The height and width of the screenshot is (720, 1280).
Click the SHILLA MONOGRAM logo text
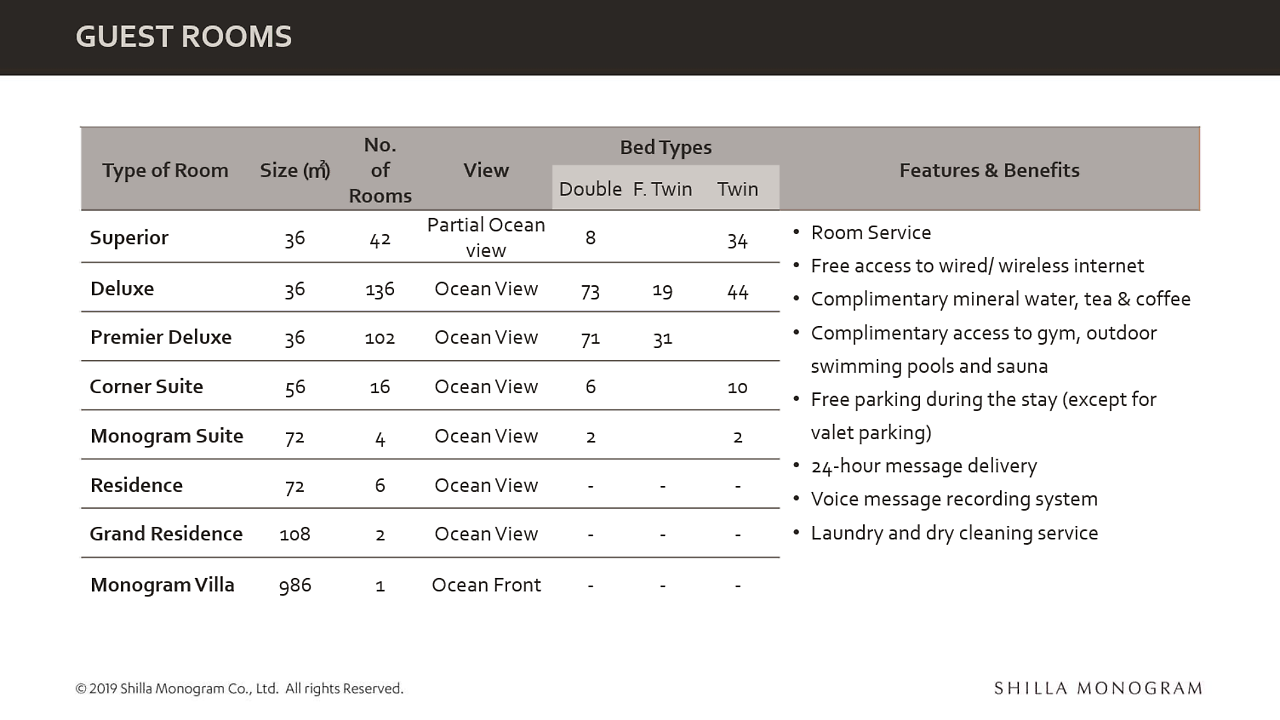coord(1098,688)
